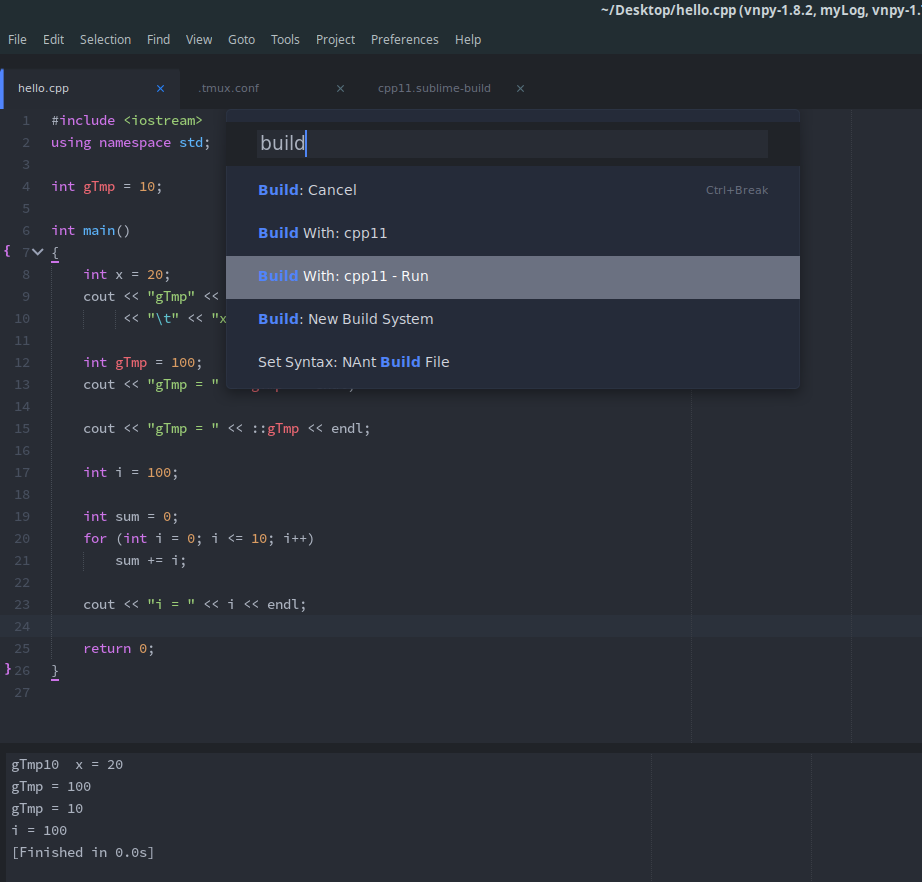The height and width of the screenshot is (882, 922).
Task: Click '[Finished in 0.0s]' output line
Action: point(83,853)
